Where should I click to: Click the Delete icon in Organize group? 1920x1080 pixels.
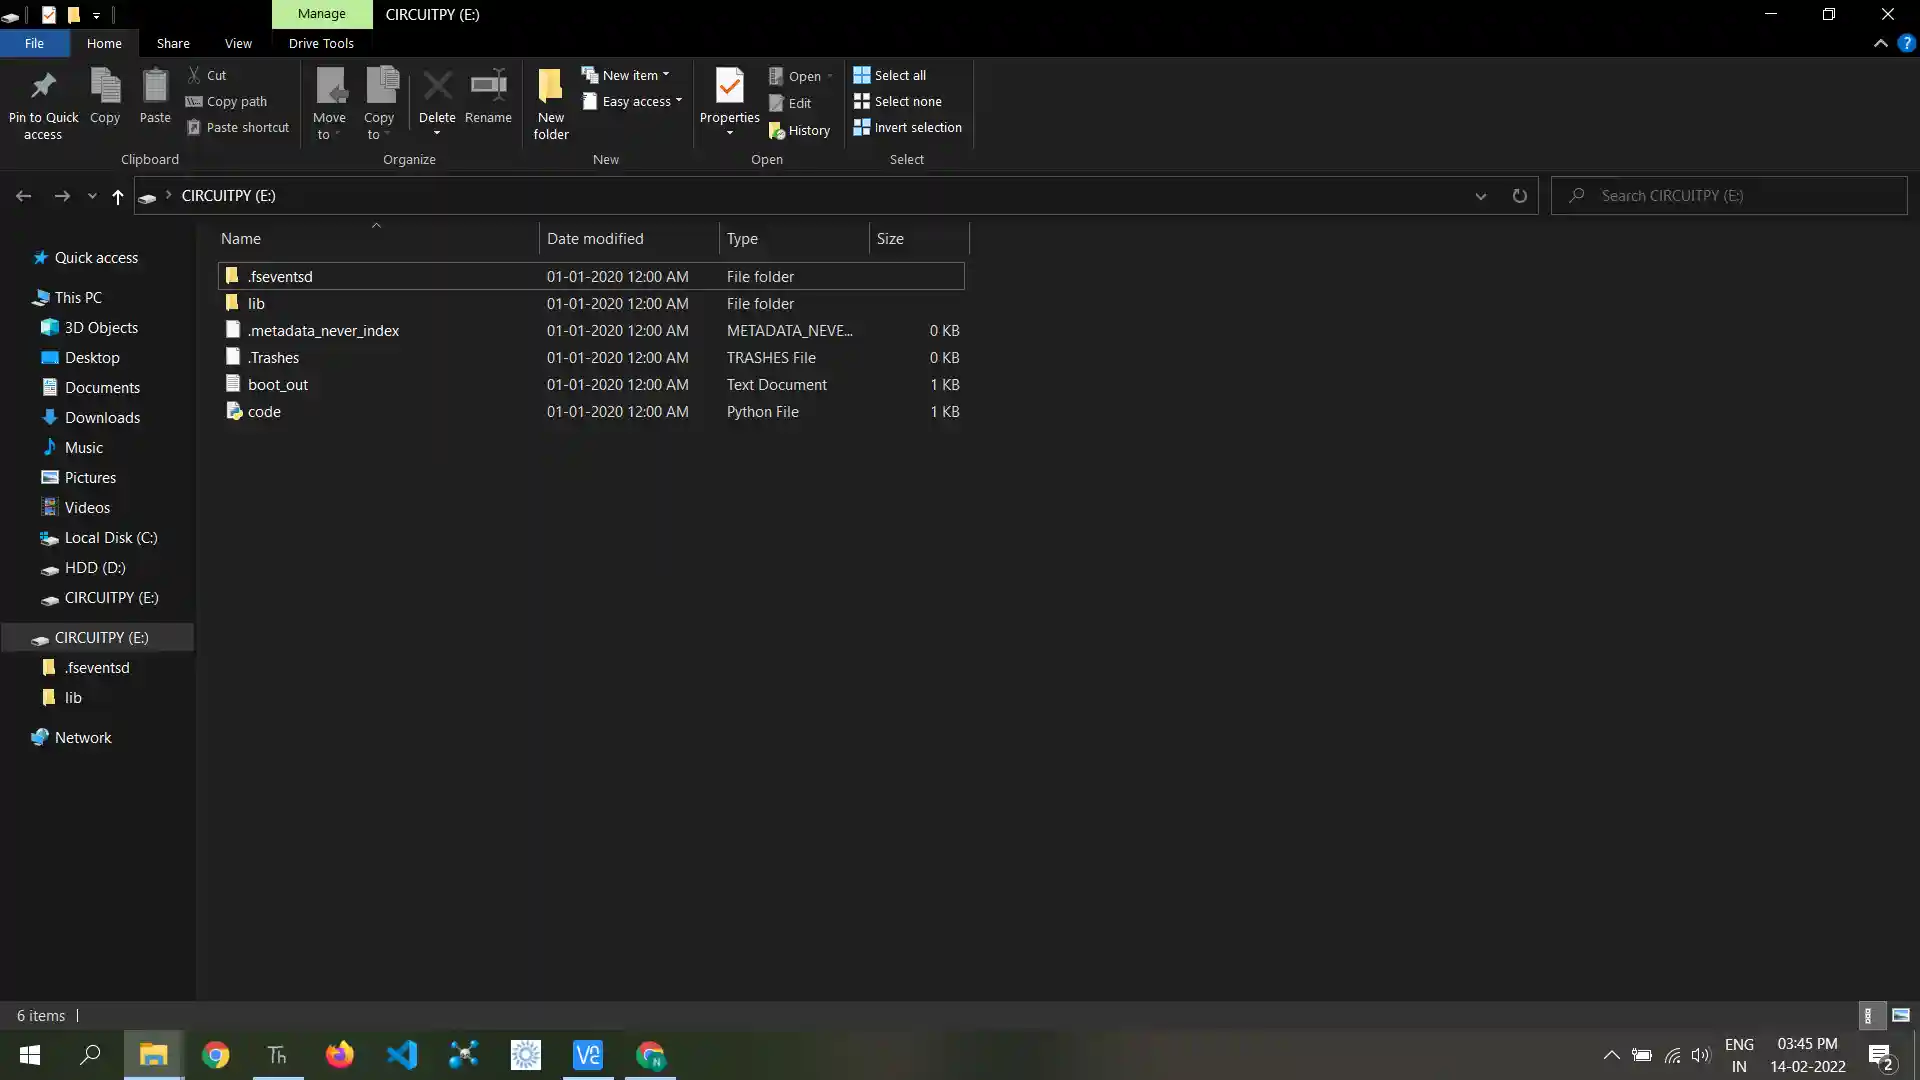coord(437,87)
